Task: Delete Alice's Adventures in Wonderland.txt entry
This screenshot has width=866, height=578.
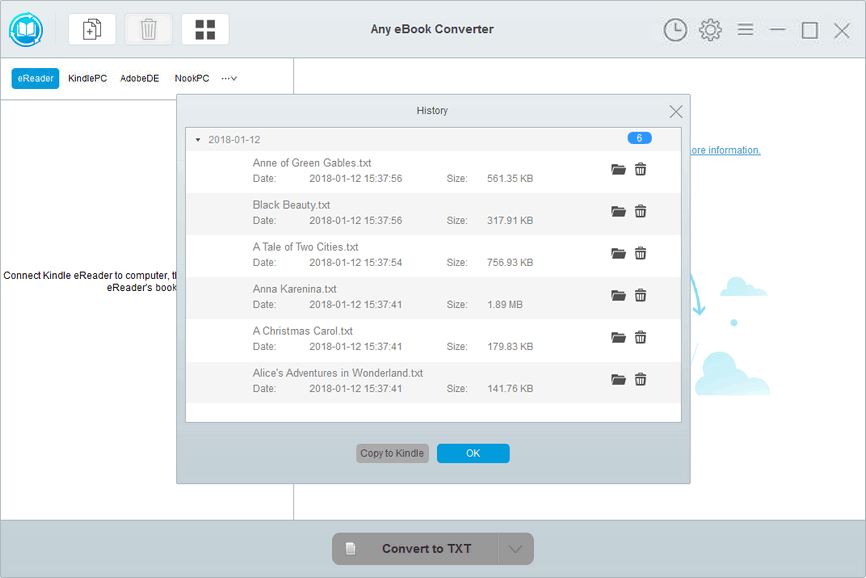Action: click(640, 379)
